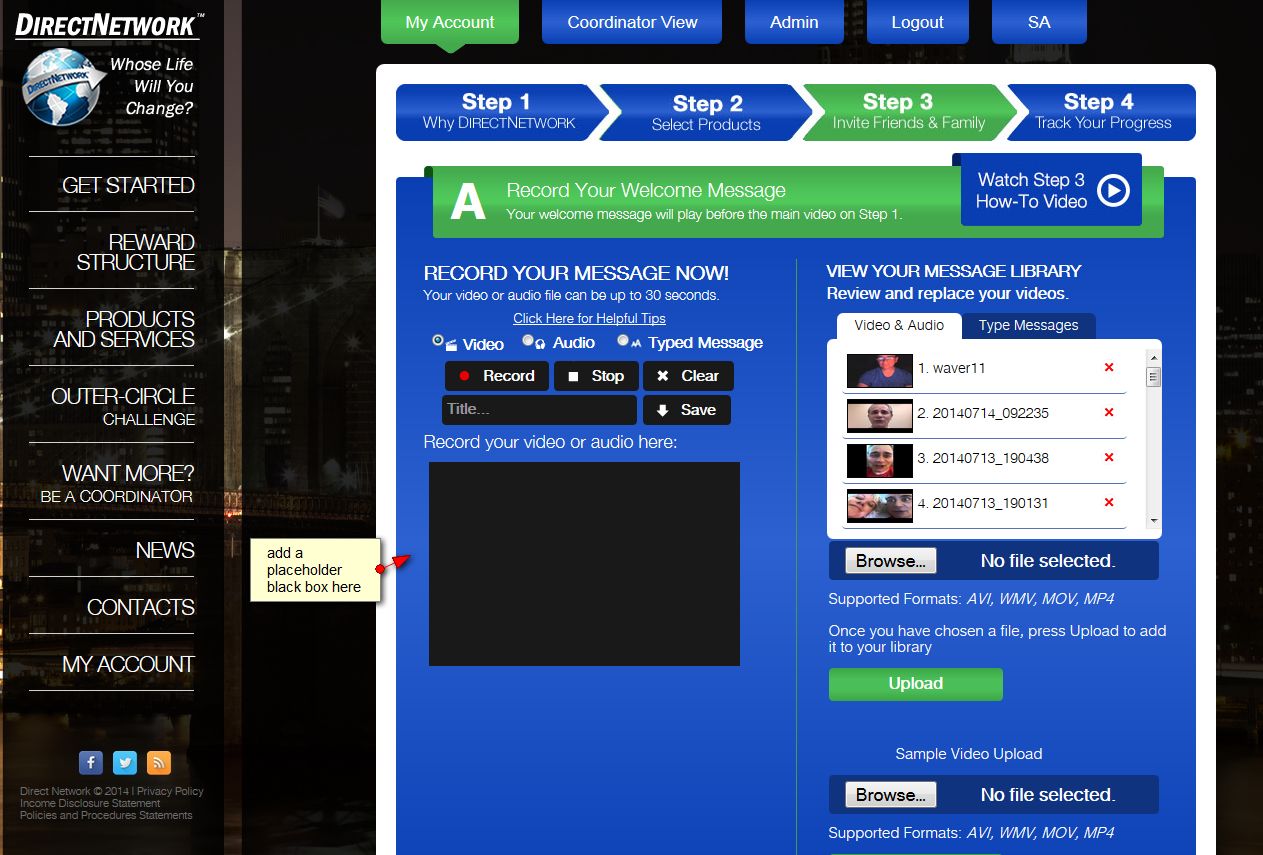Click the black video recording preview box
1263x855 pixels.
pyautogui.click(x=584, y=564)
